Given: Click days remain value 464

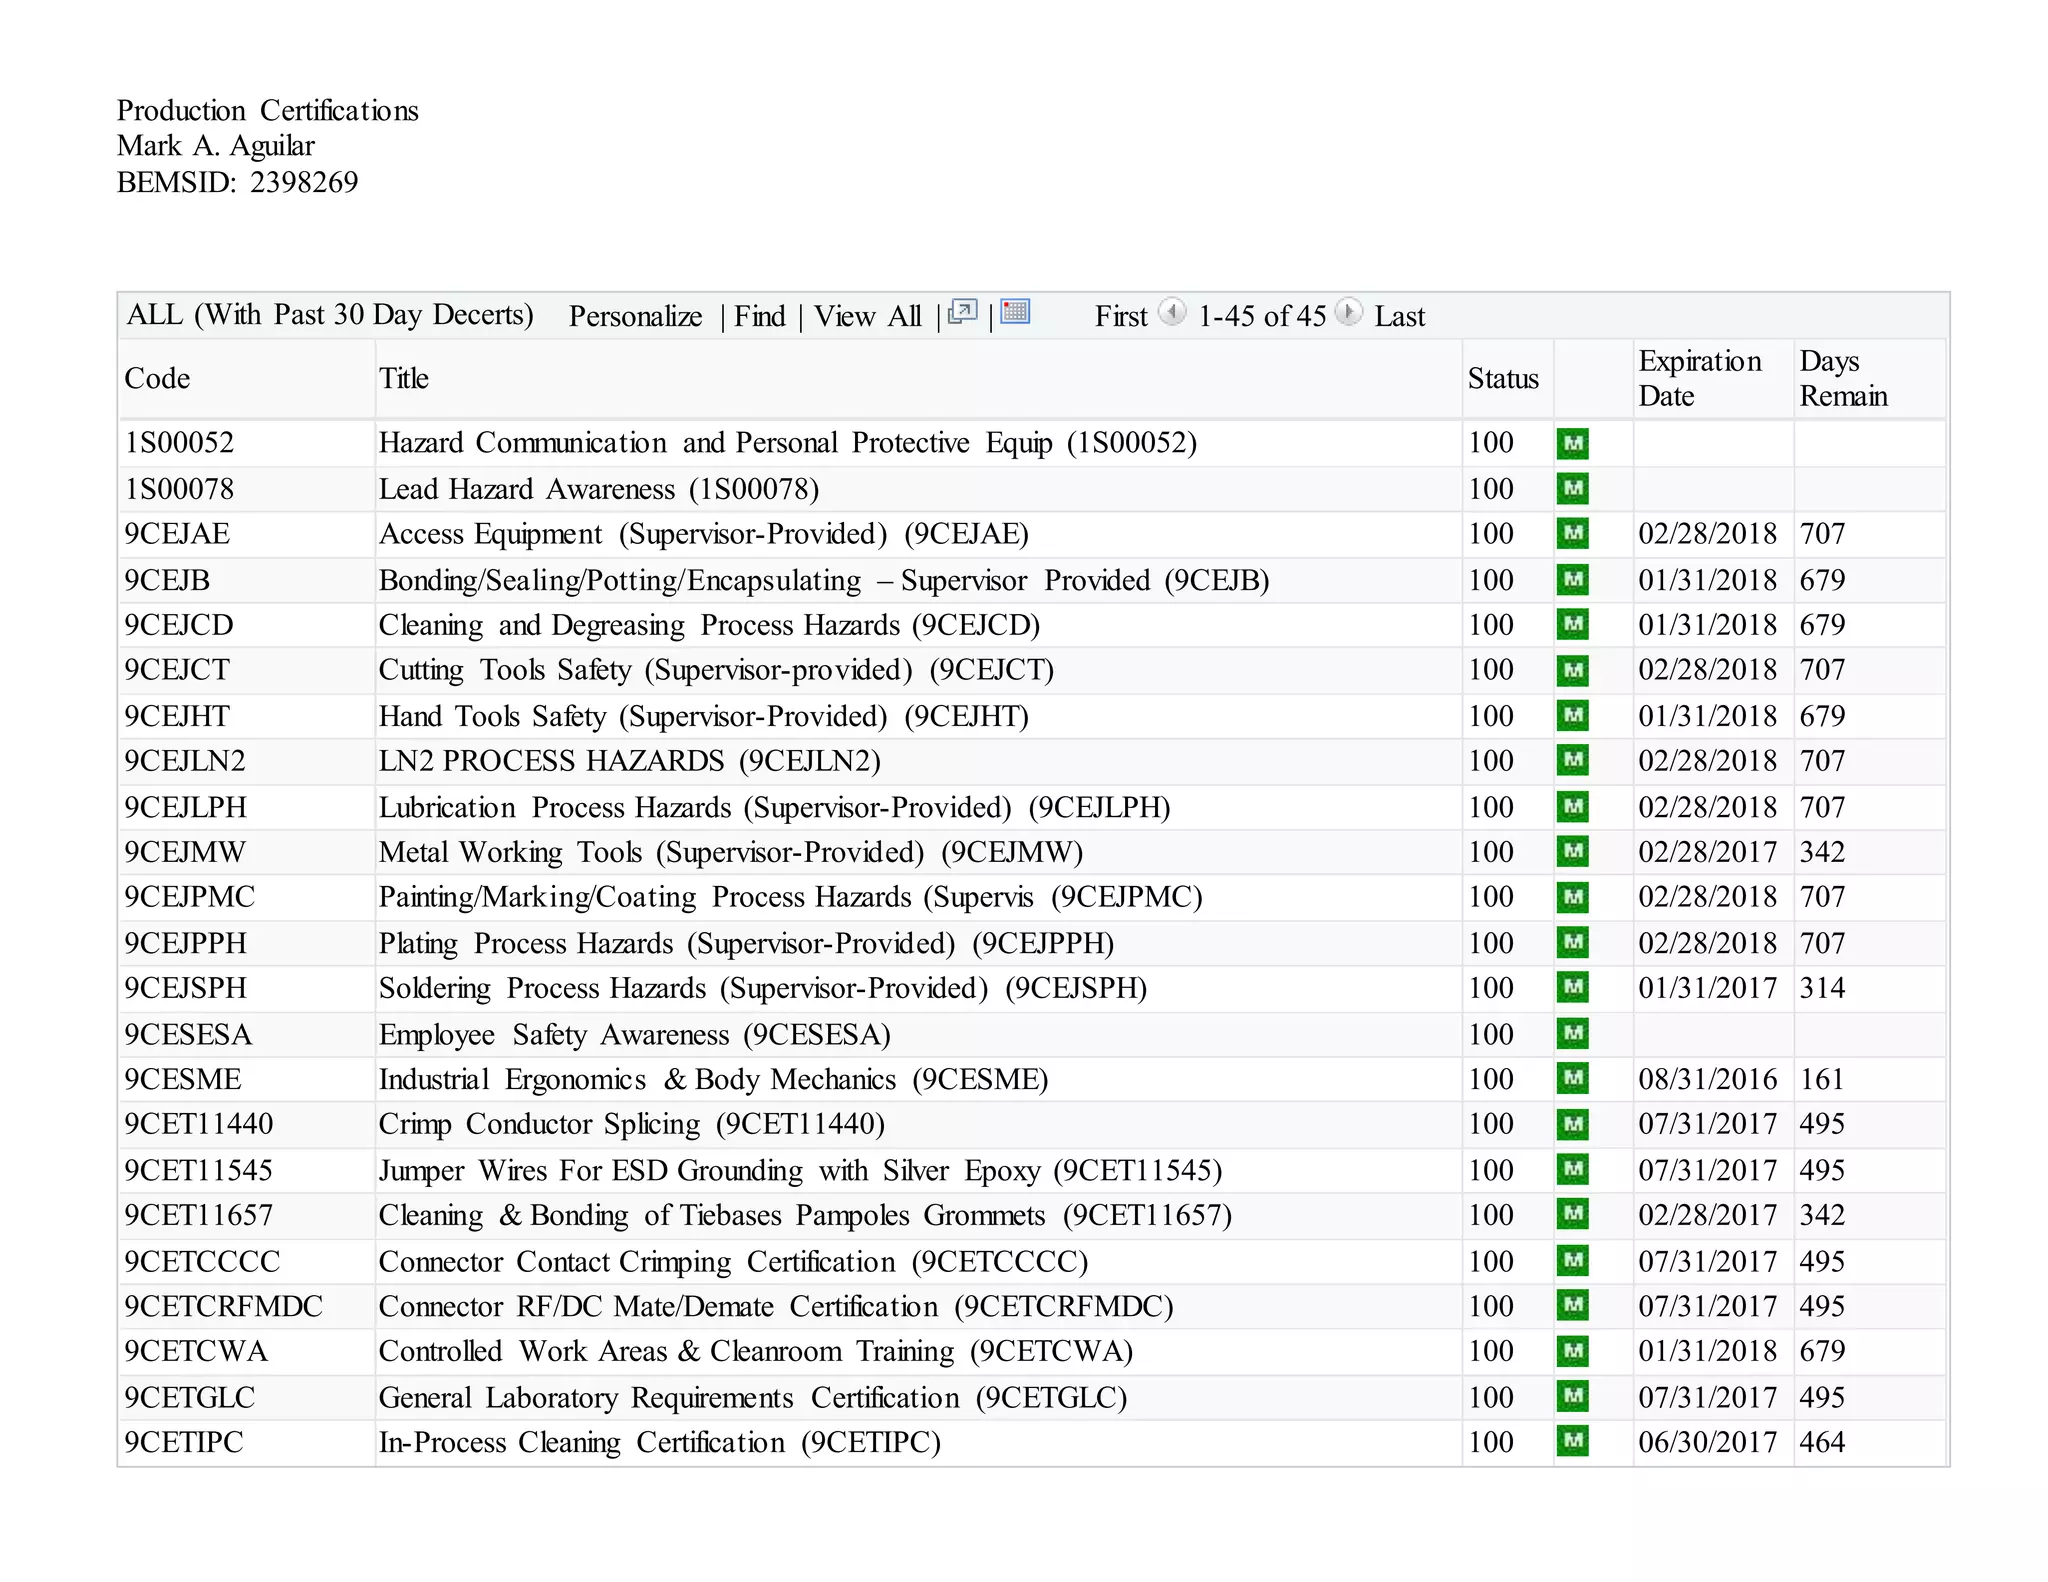Looking at the screenshot, I should (1822, 1442).
